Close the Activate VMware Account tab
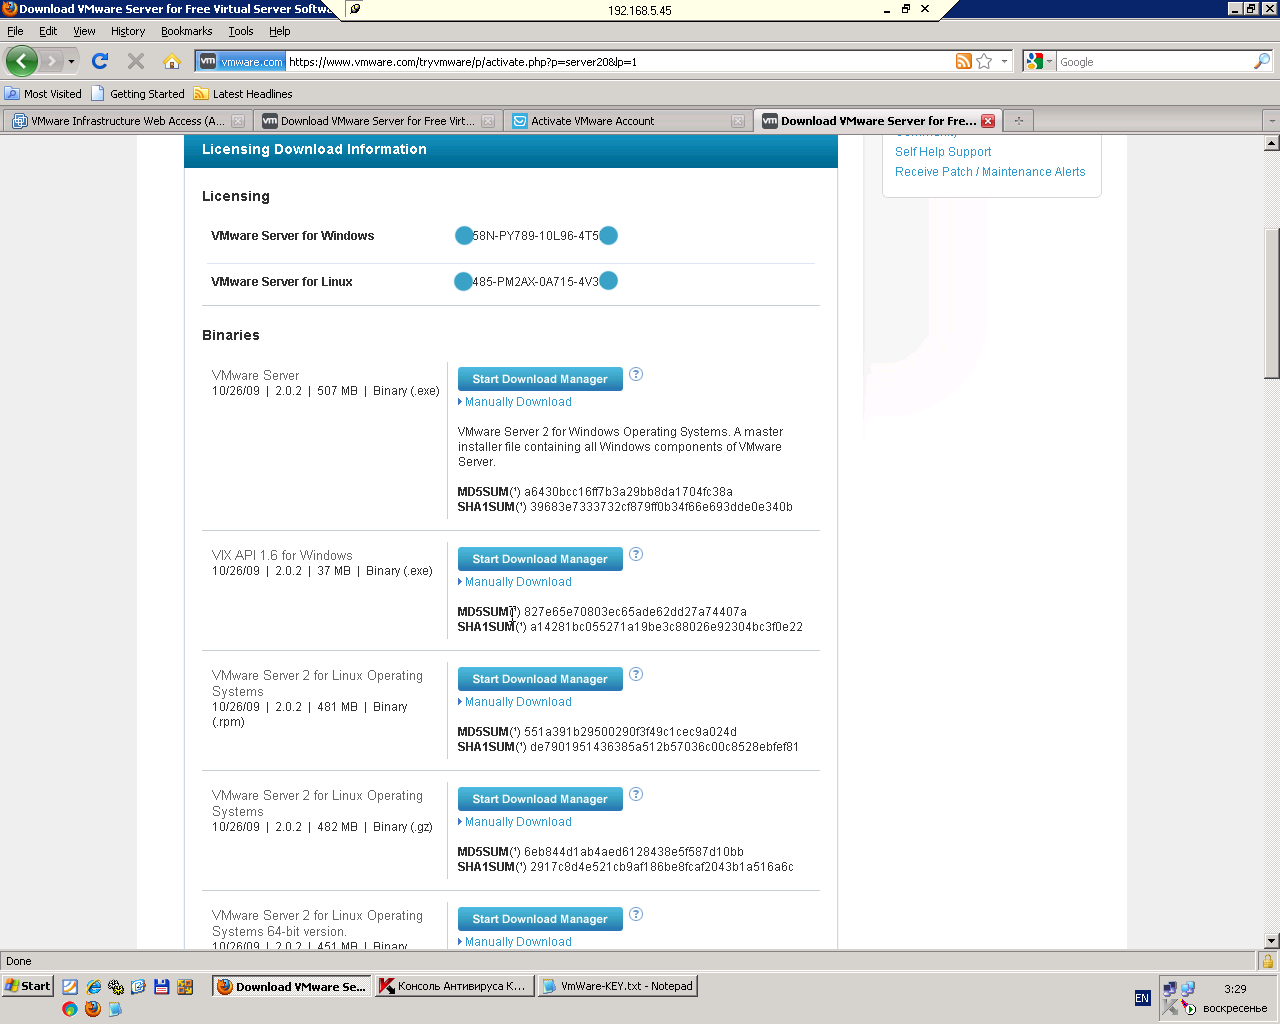The width and height of the screenshot is (1280, 1024). [738, 121]
